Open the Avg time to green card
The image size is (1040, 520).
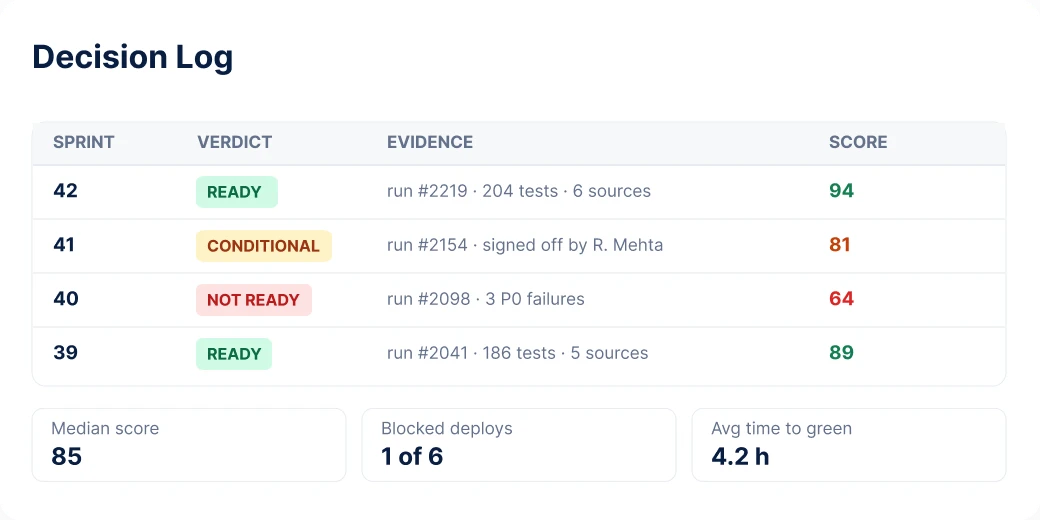point(849,445)
